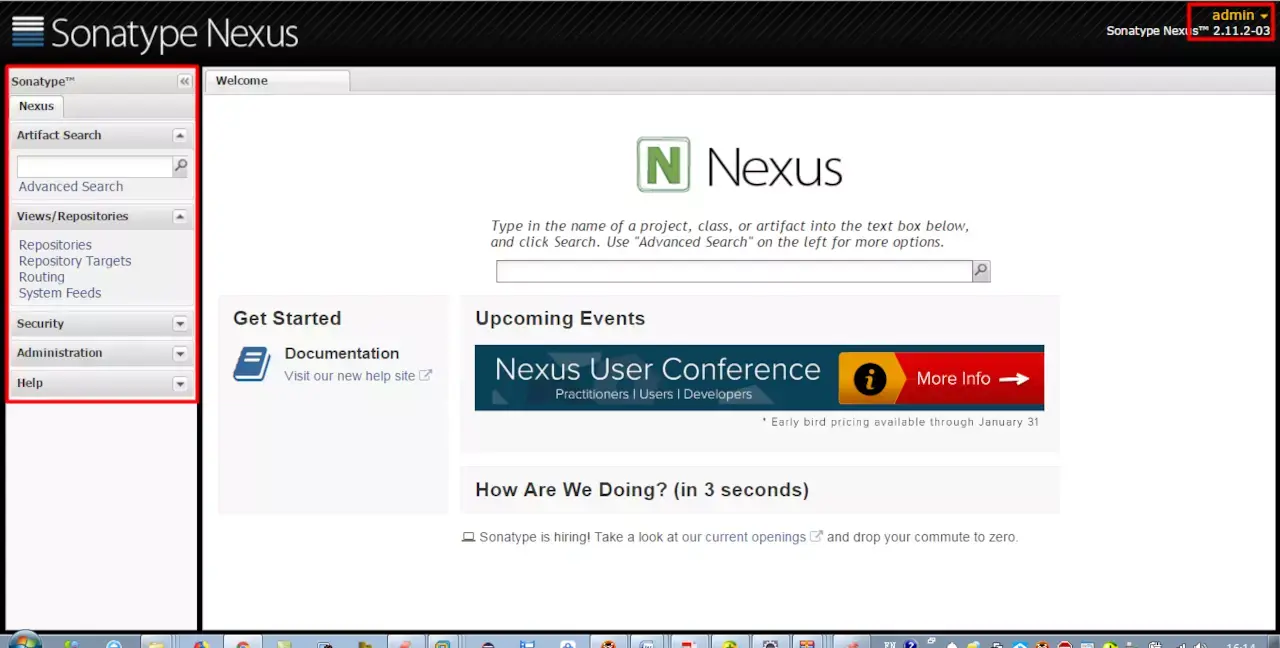Image resolution: width=1280 pixels, height=648 pixels.
Task: Open Routing view
Action: (41, 277)
